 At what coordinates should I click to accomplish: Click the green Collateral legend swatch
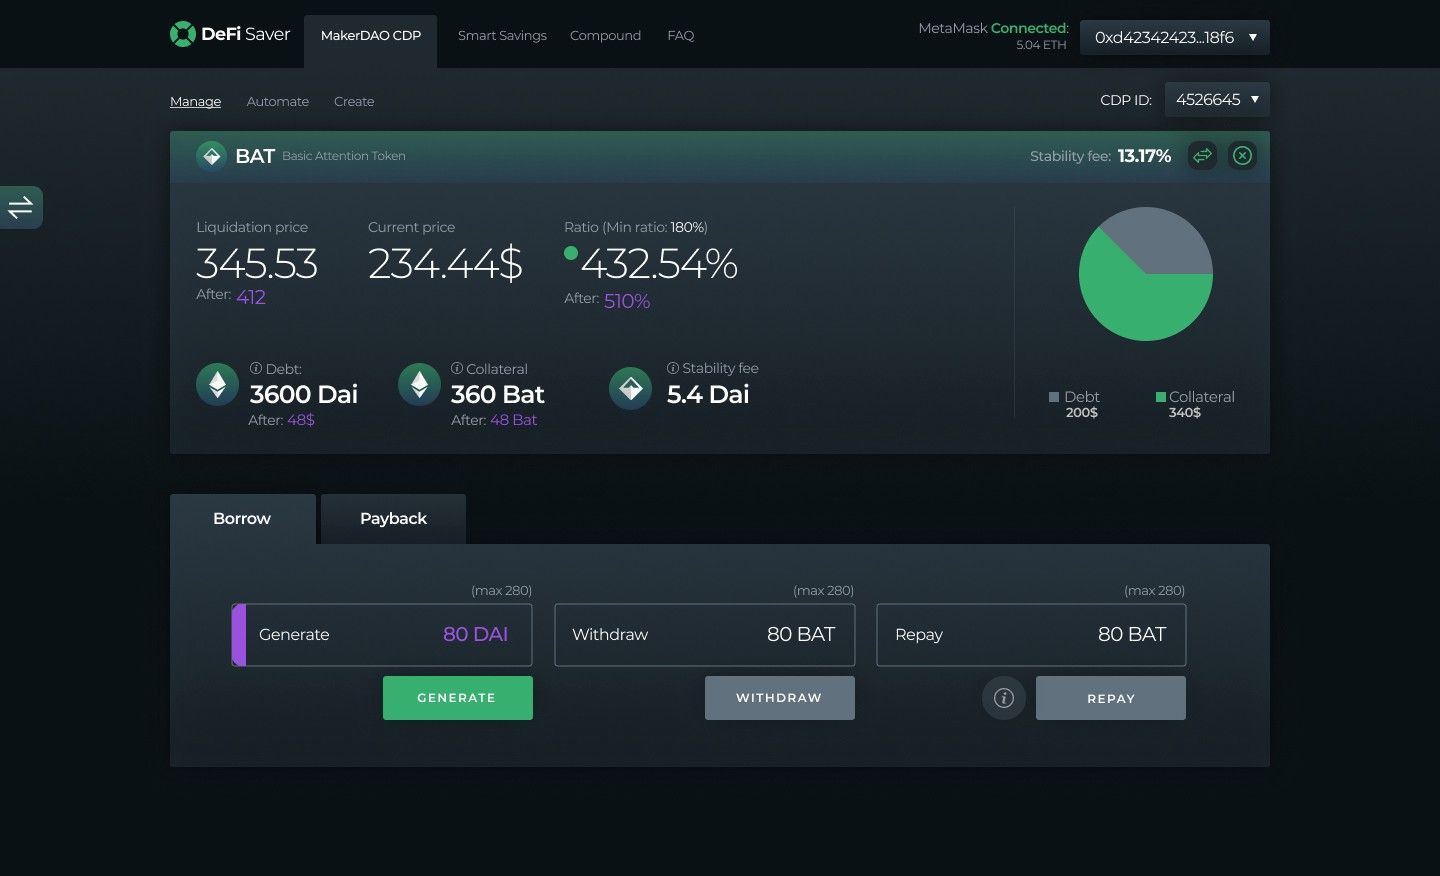coord(1161,397)
